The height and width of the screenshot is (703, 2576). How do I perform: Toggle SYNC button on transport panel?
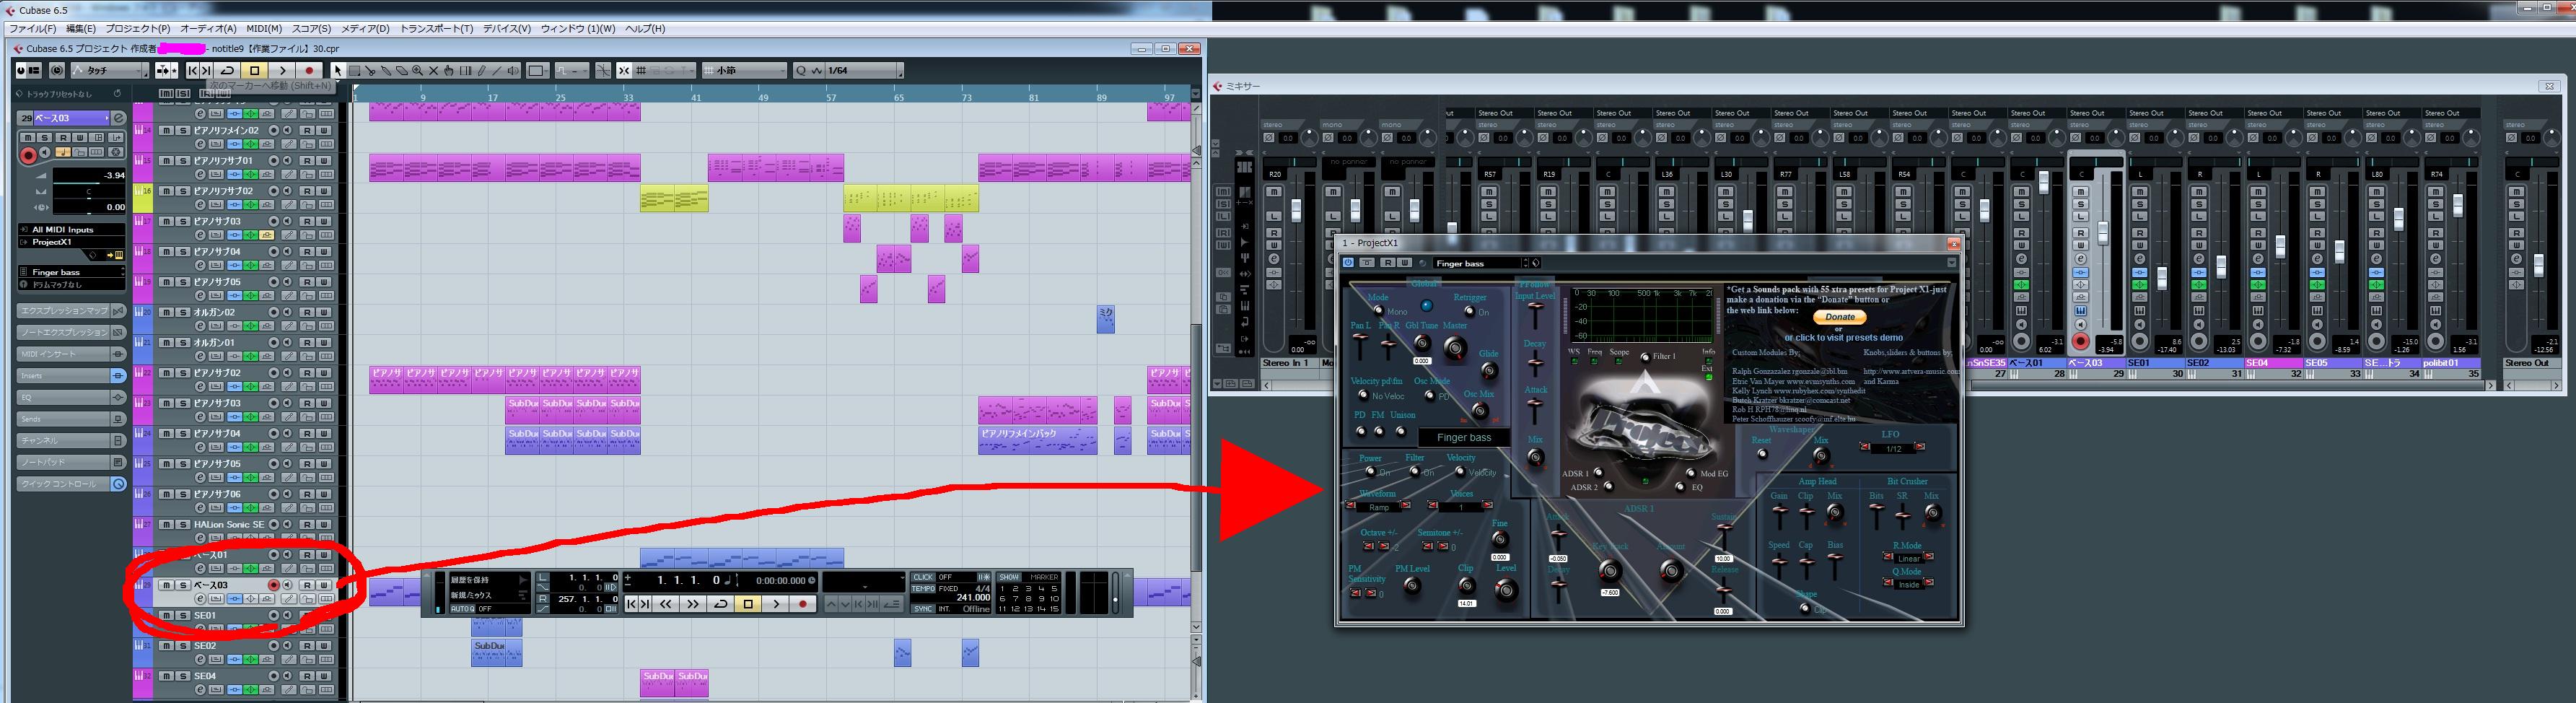click(923, 609)
